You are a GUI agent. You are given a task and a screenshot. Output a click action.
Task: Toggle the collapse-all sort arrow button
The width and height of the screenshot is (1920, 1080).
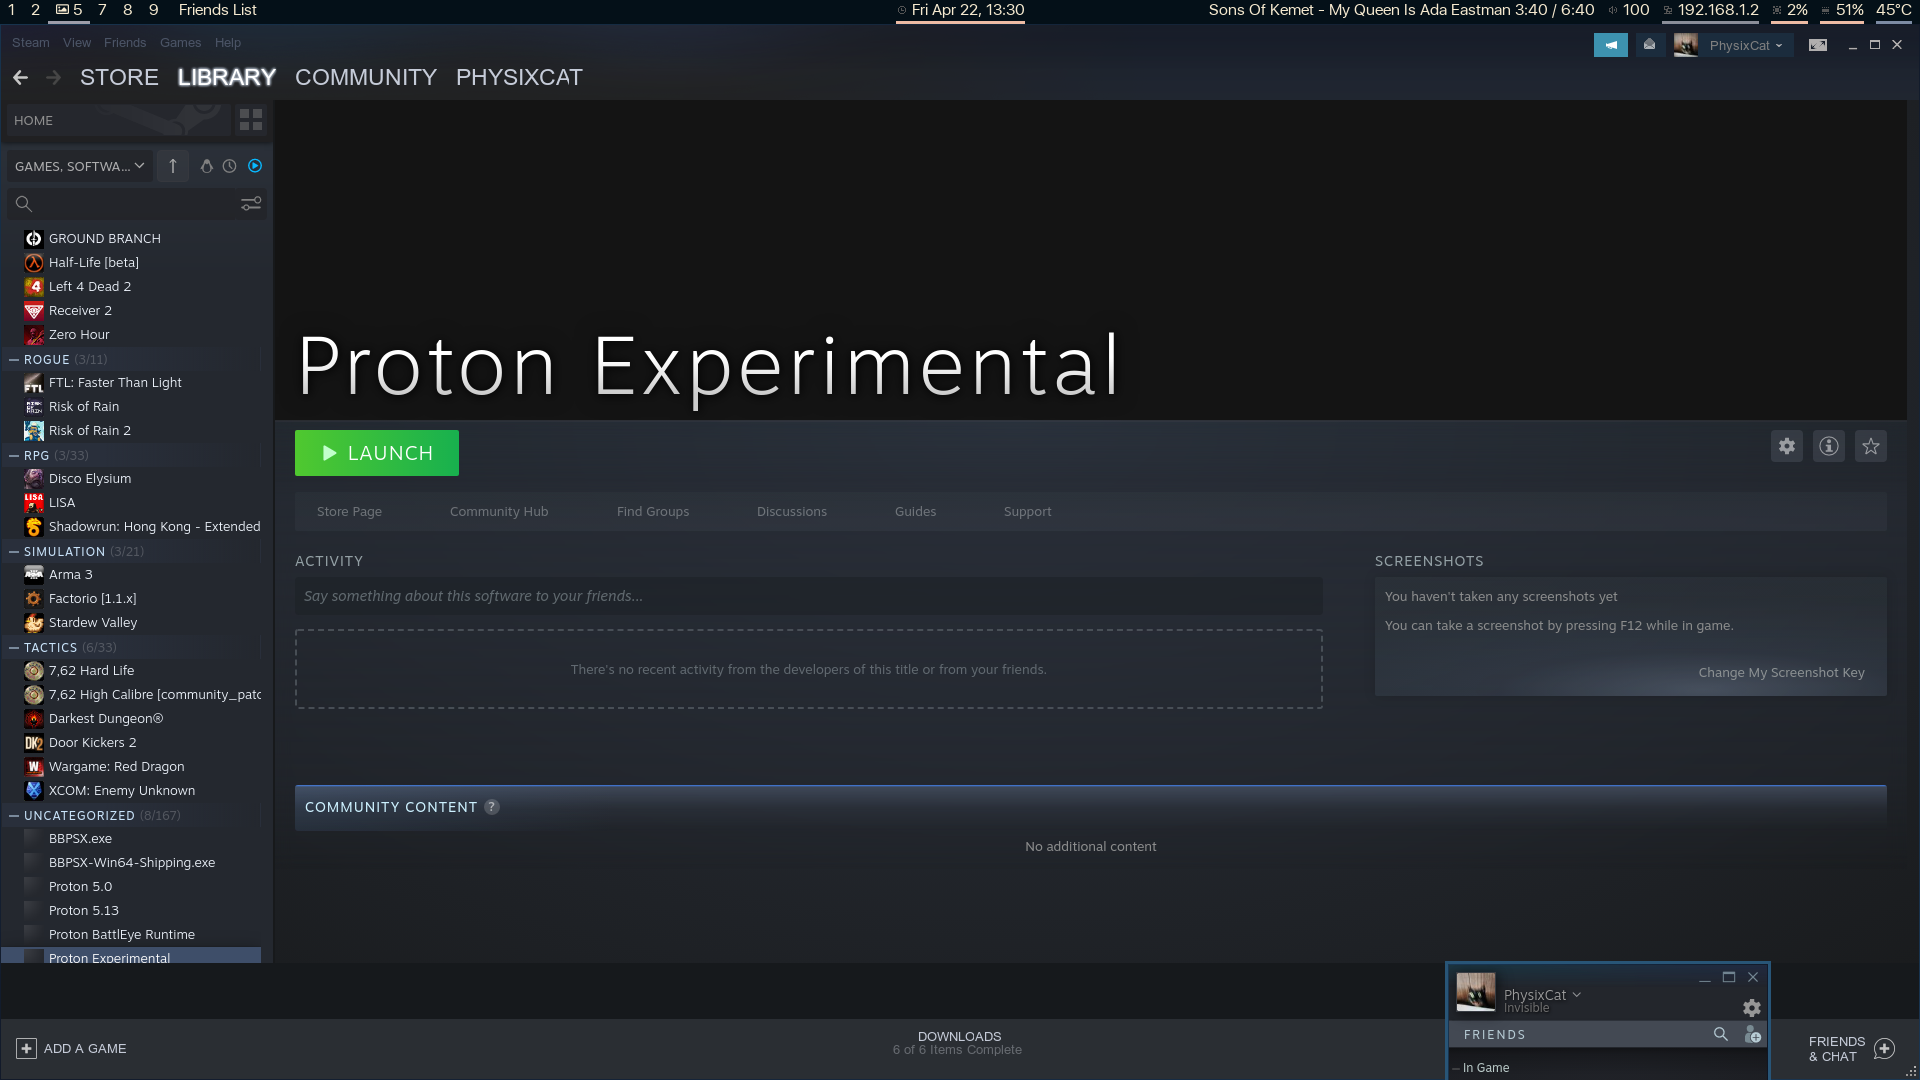click(173, 166)
